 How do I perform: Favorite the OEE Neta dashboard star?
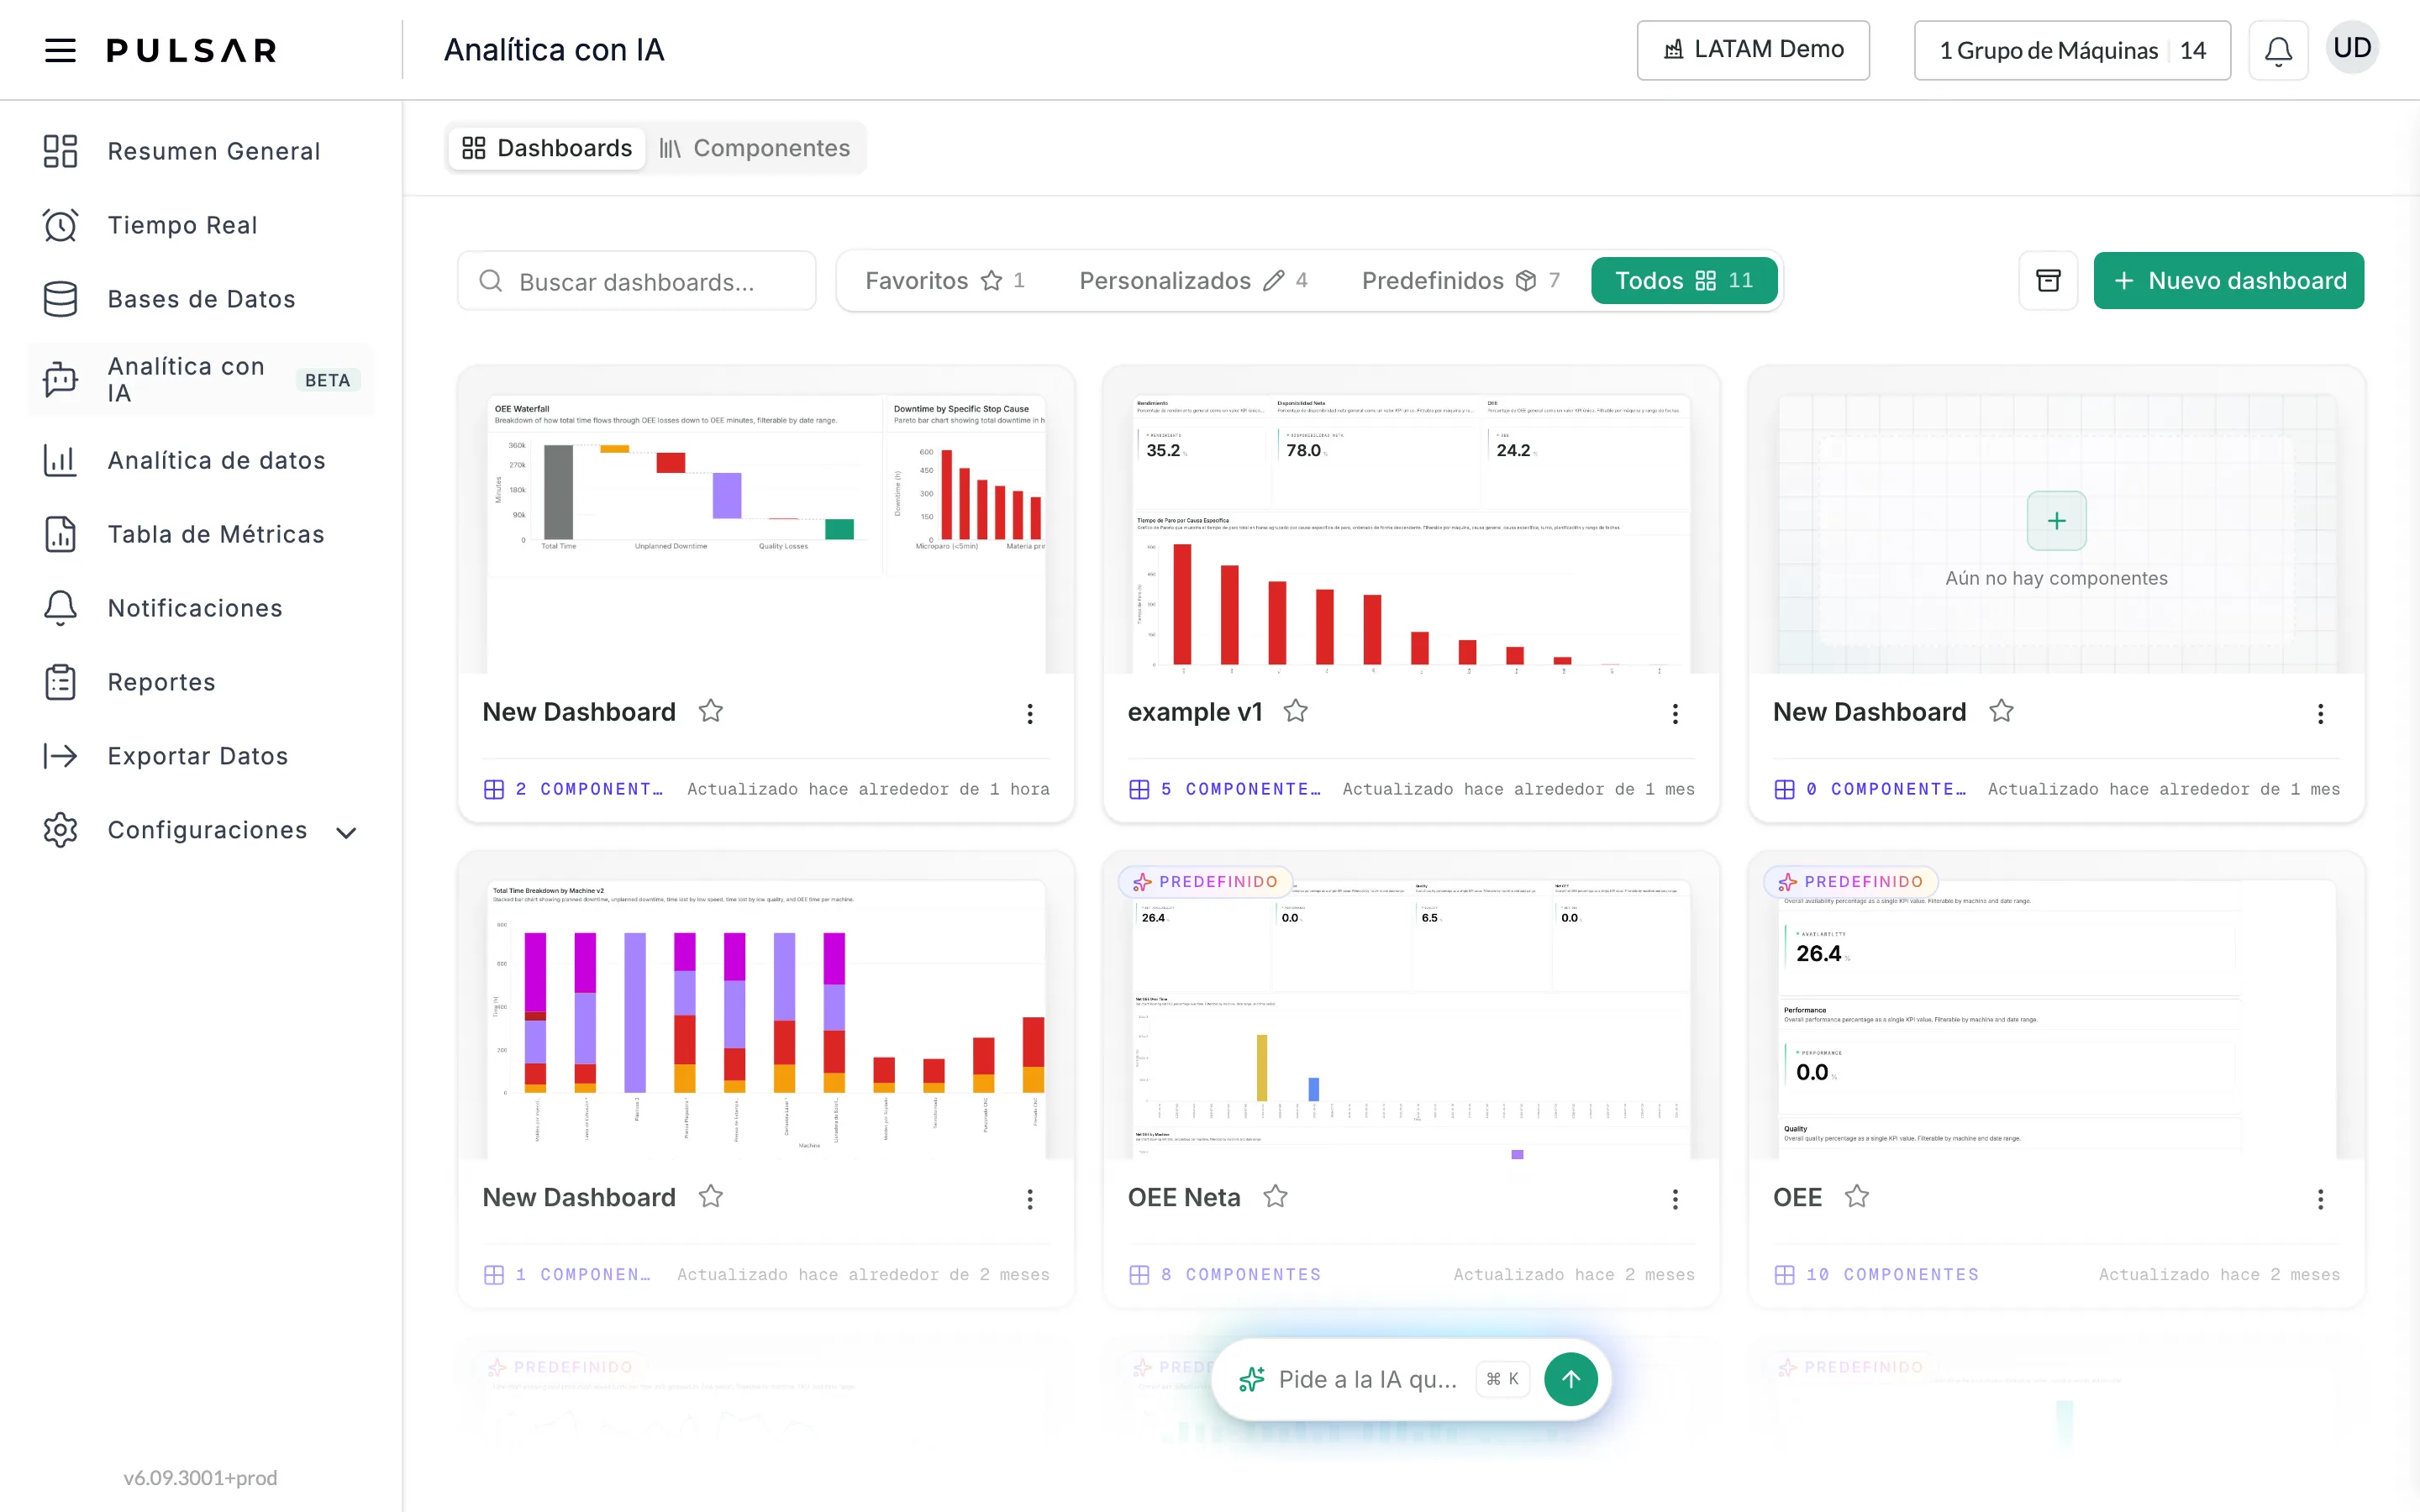pyautogui.click(x=1275, y=1196)
